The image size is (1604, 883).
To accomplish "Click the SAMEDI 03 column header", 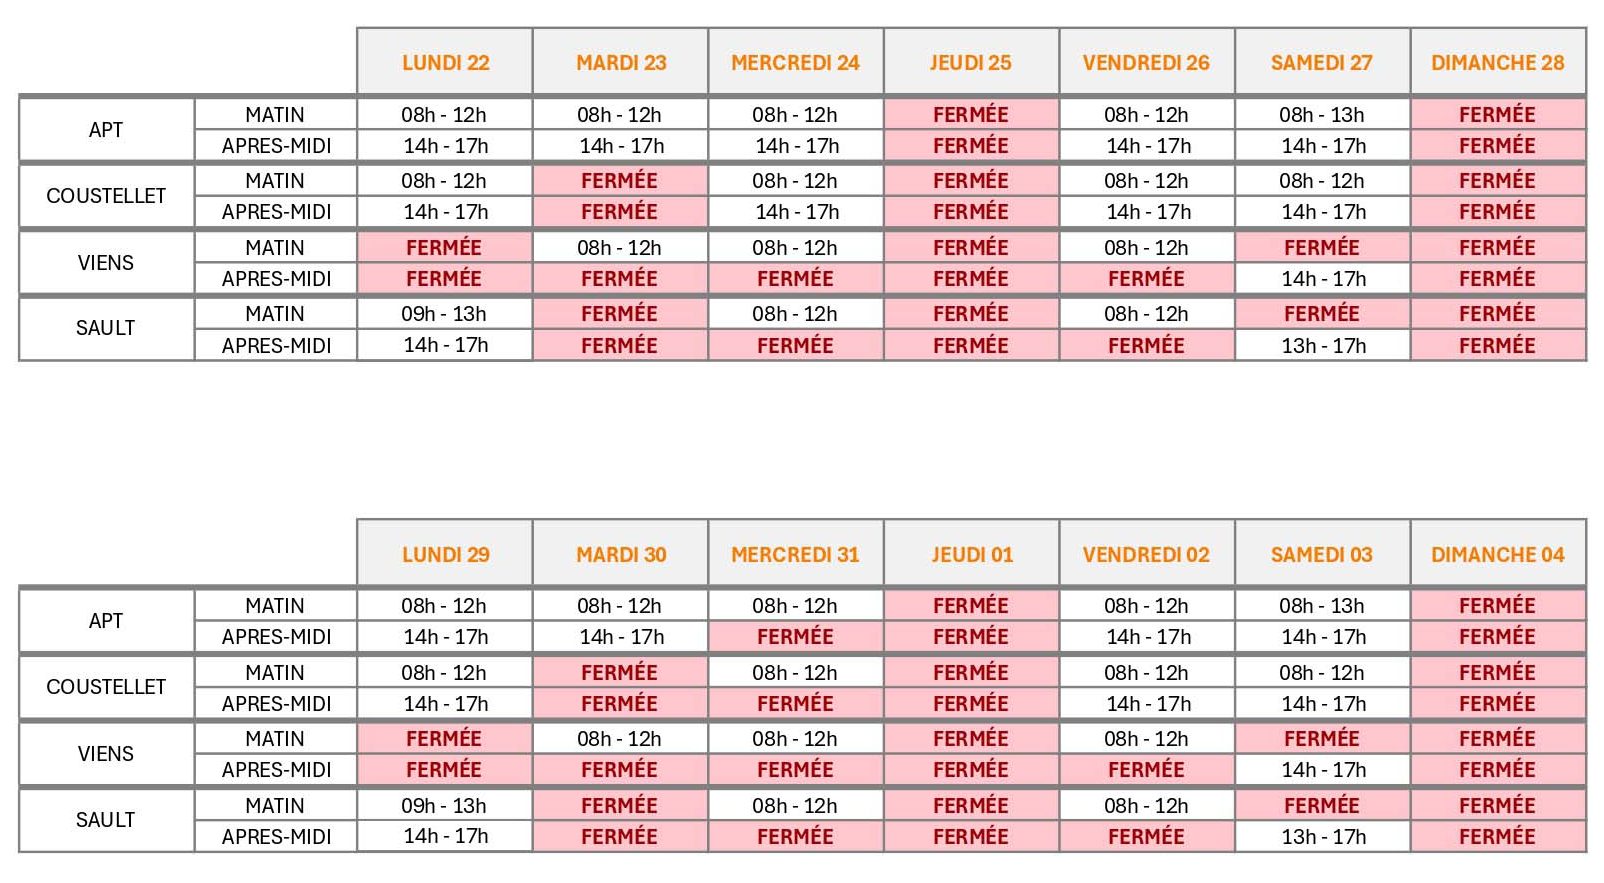I will tap(1321, 554).
